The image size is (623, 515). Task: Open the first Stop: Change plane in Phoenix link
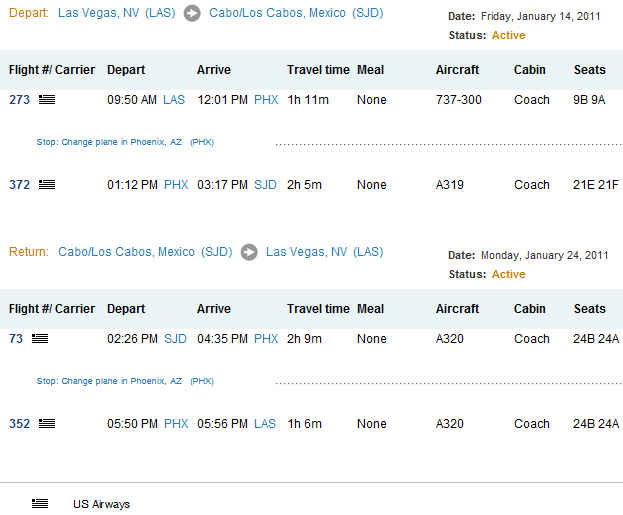click(125, 142)
